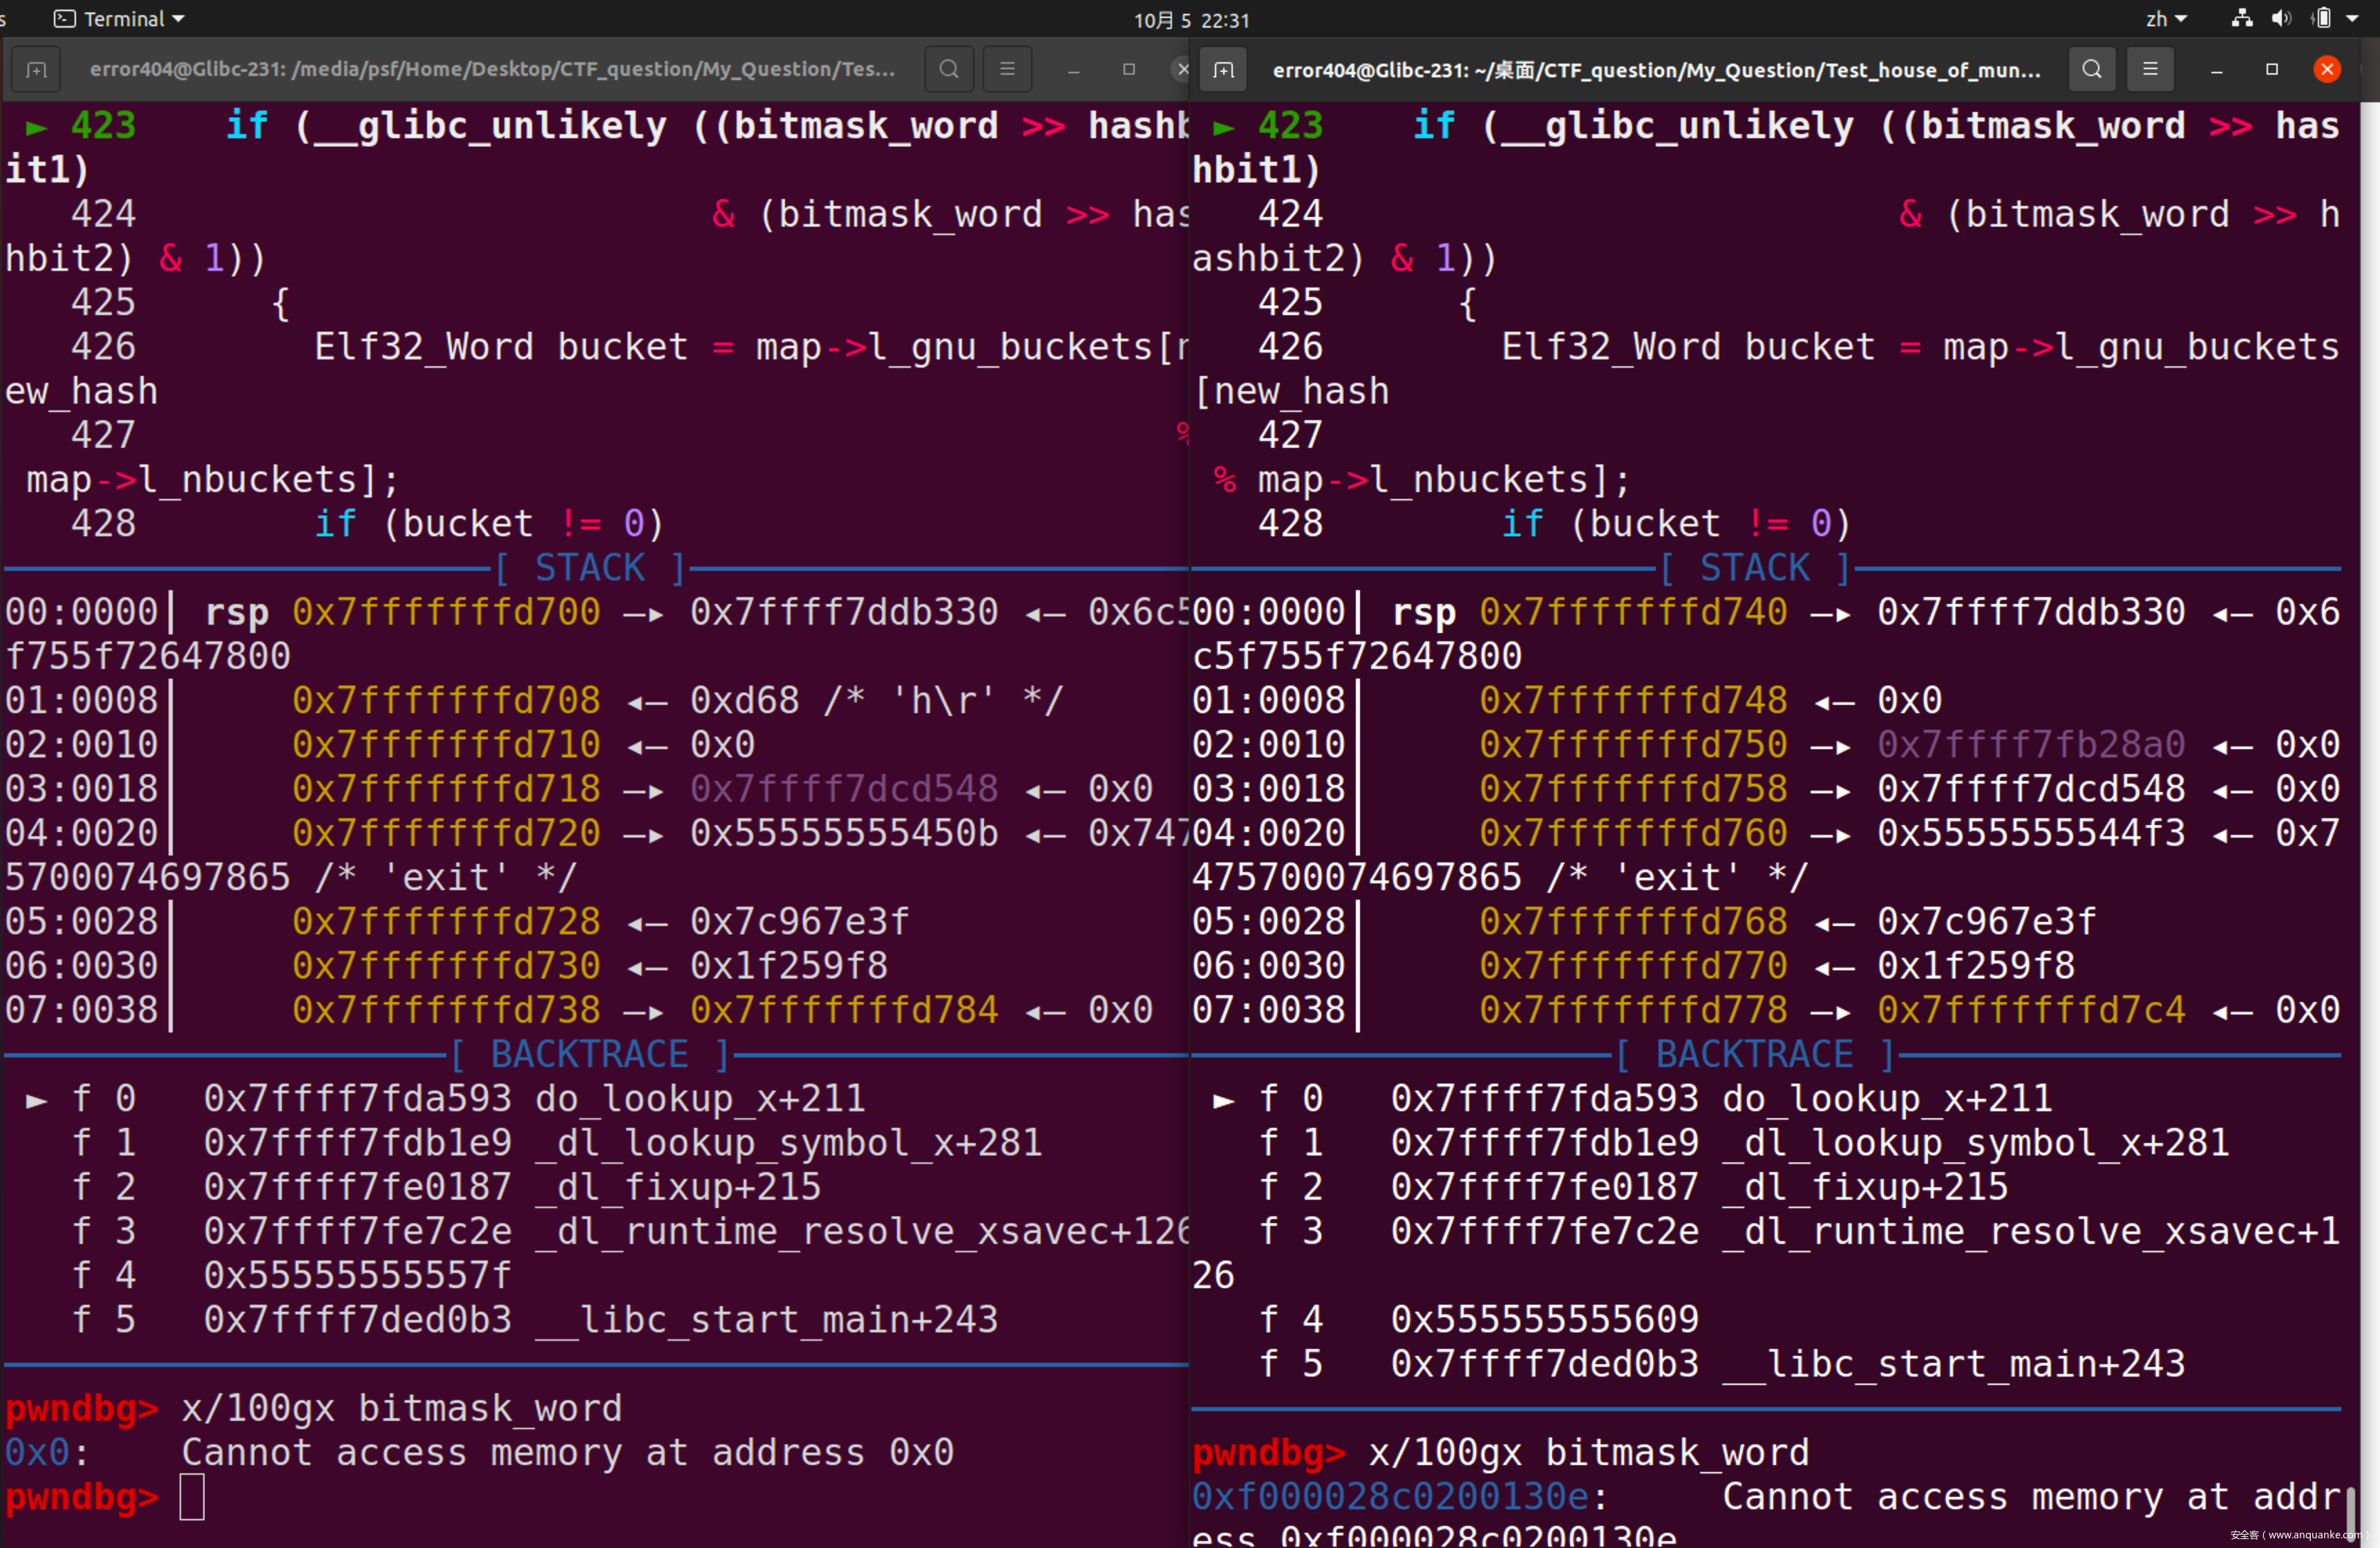Click search icon in left terminal window
The width and height of the screenshot is (2380, 1548).
coord(948,70)
